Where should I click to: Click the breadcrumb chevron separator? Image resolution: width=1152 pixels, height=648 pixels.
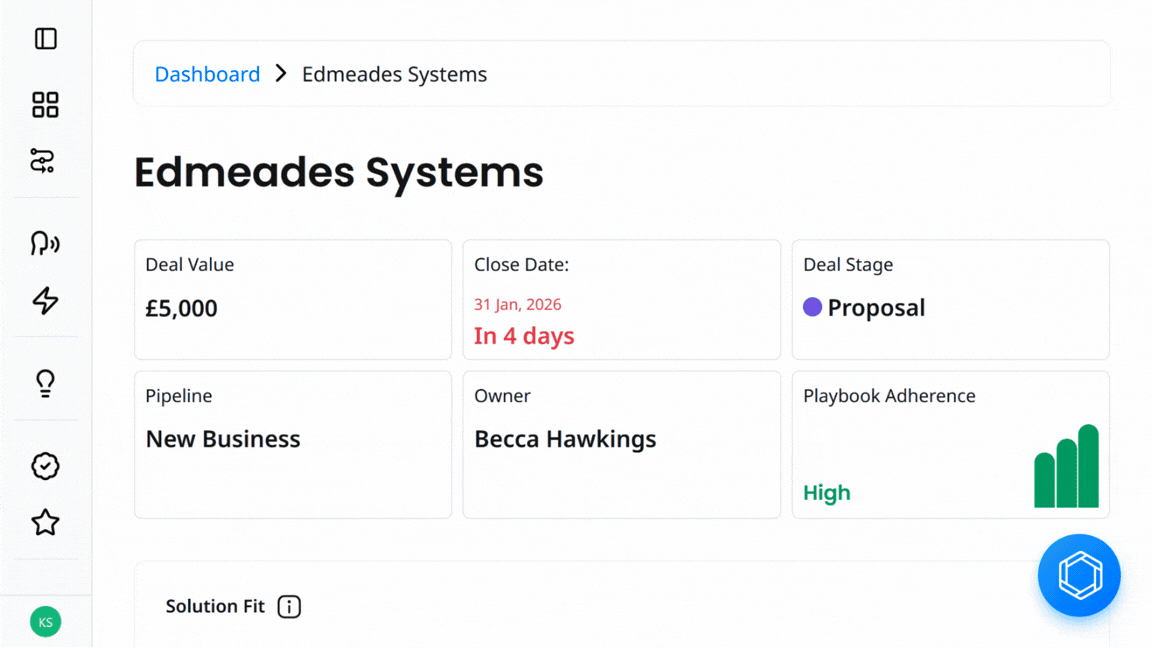(x=281, y=74)
